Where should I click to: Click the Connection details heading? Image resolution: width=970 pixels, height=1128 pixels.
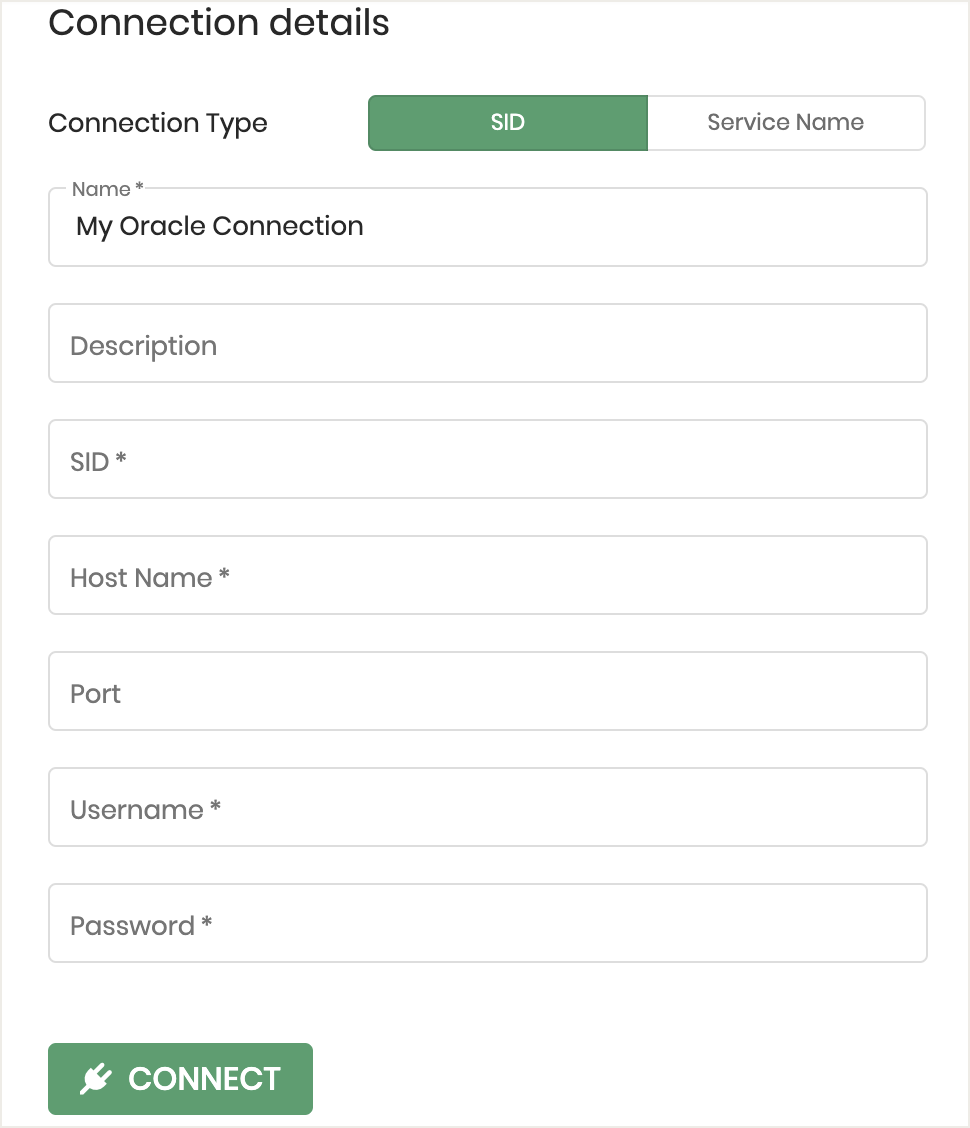(219, 23)
